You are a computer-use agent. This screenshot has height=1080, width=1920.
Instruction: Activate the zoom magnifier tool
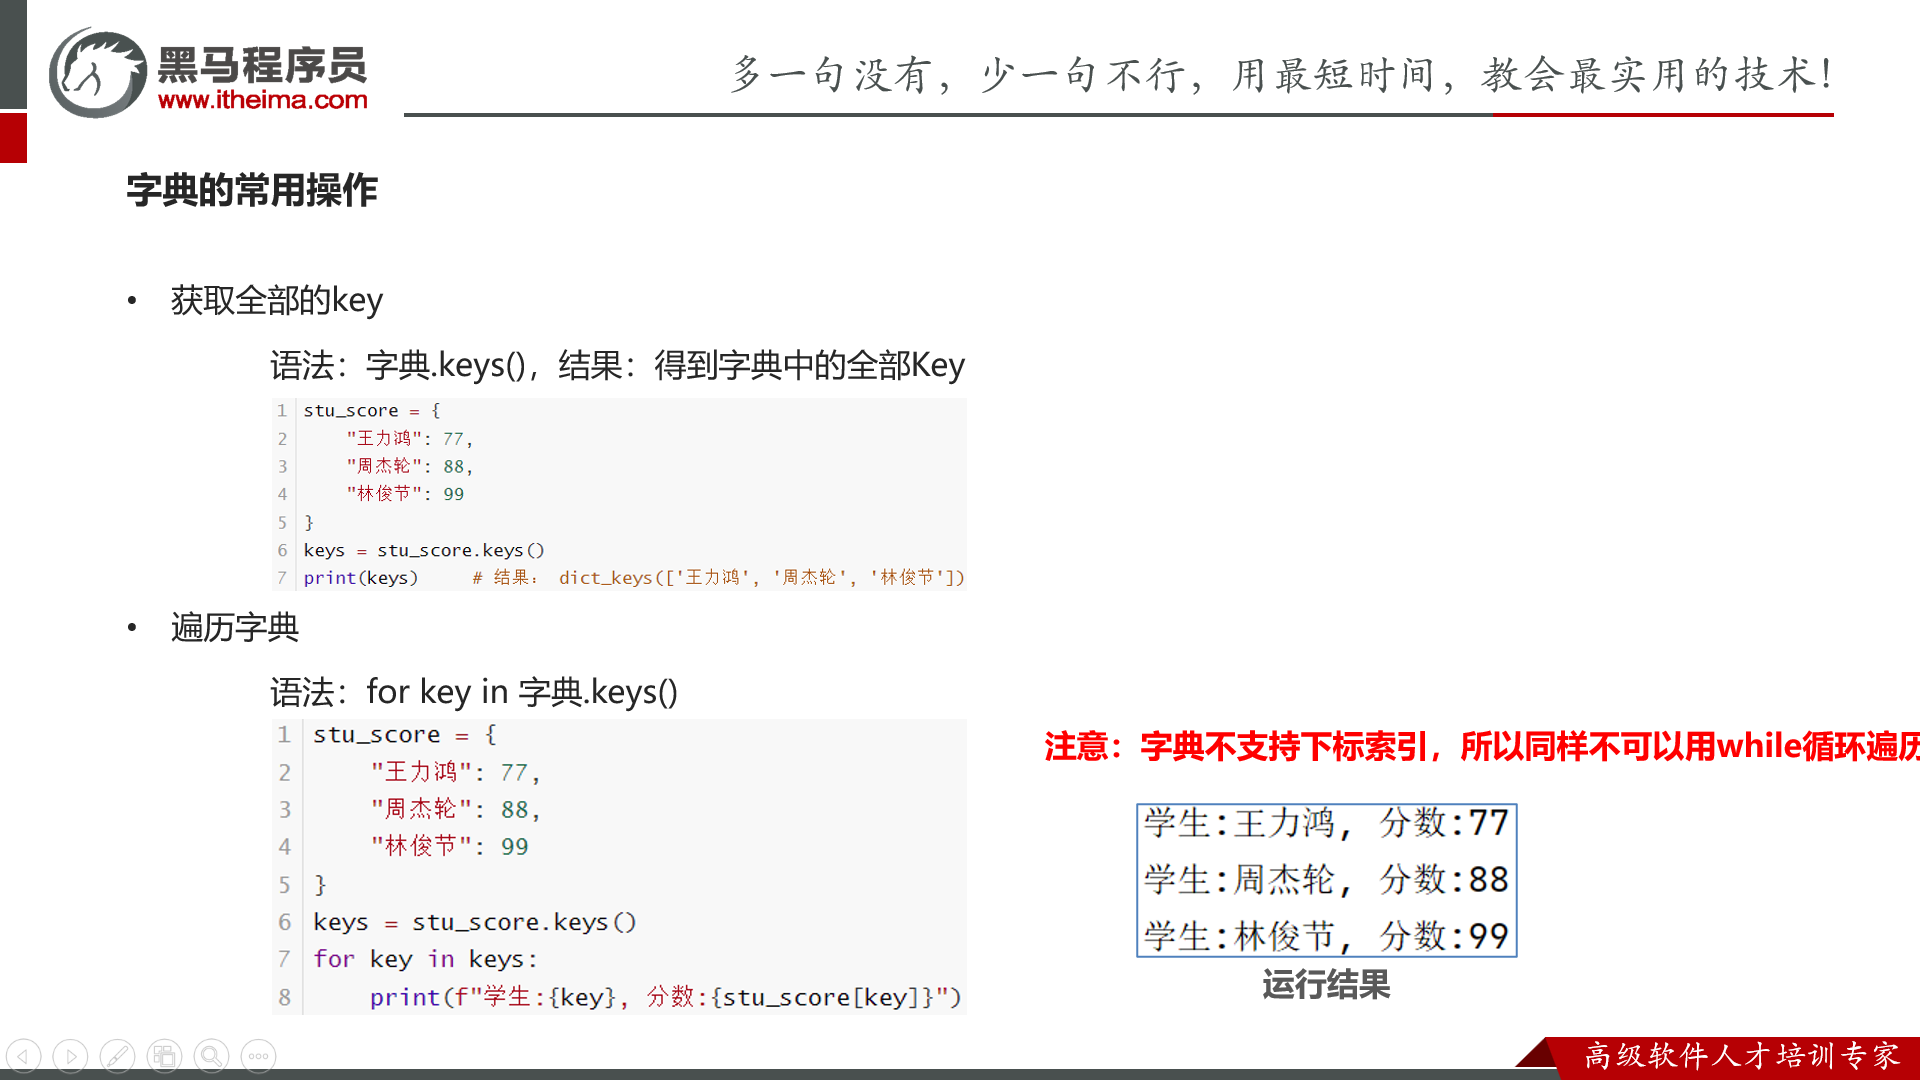coord(211,1056)
